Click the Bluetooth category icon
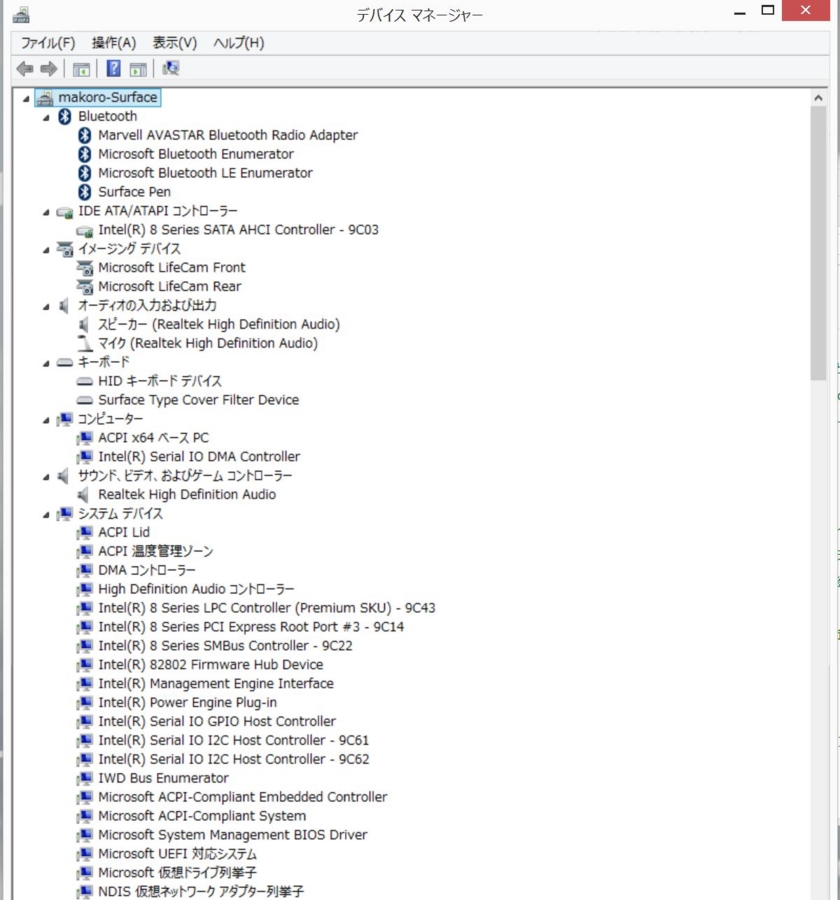This screenshot has height=900, width=840. [65, 117]
